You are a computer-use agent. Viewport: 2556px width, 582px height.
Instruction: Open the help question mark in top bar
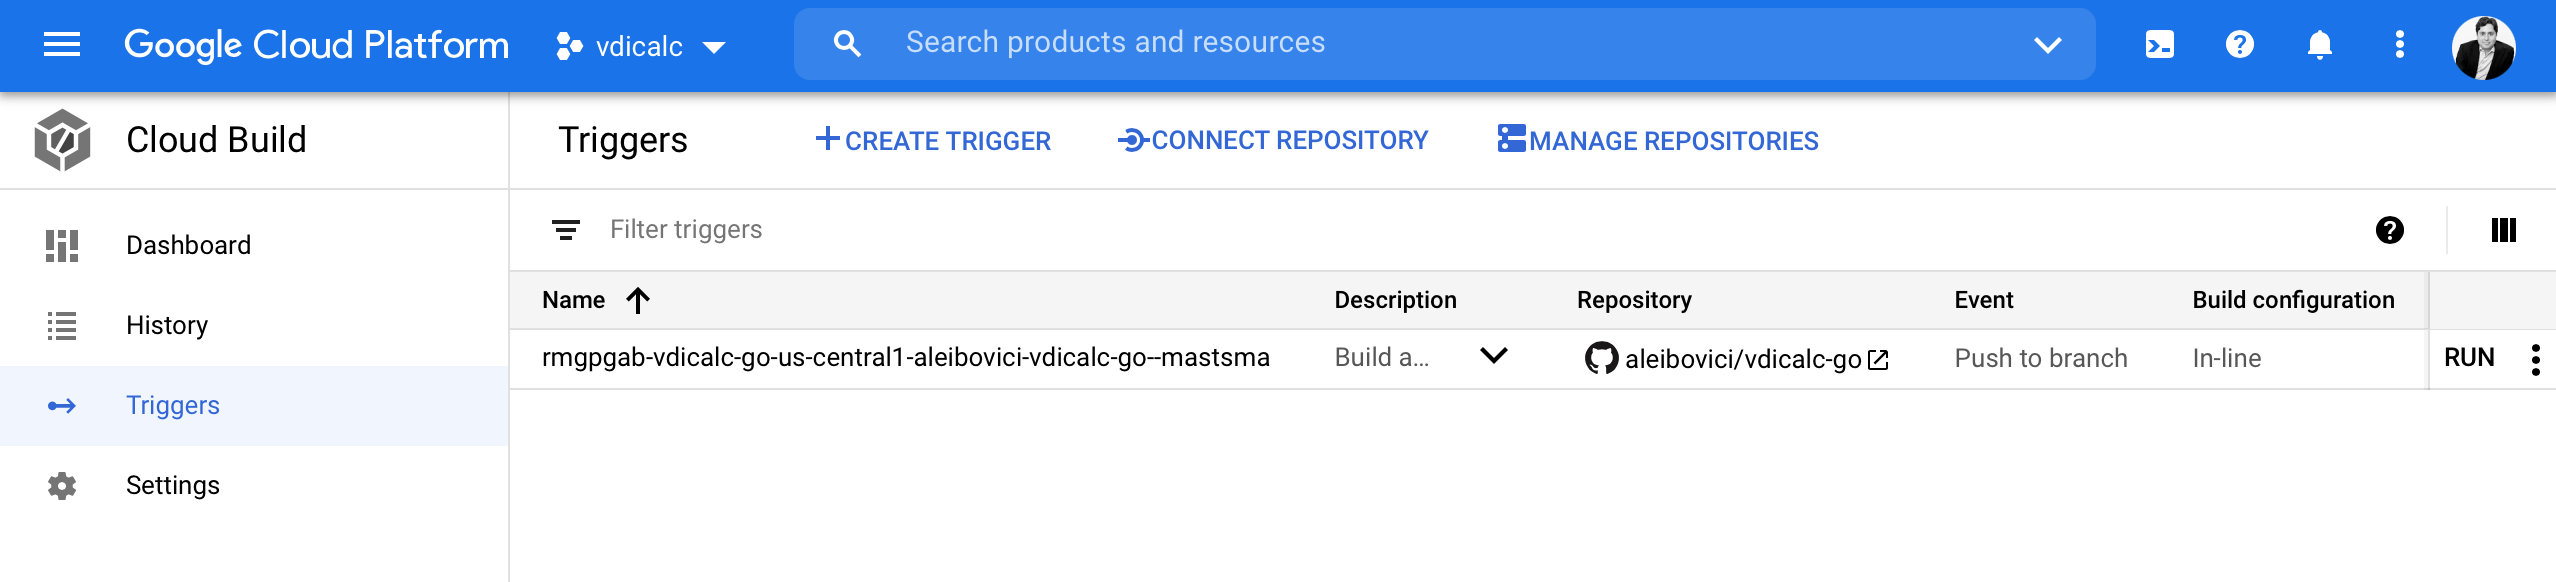2239,44
